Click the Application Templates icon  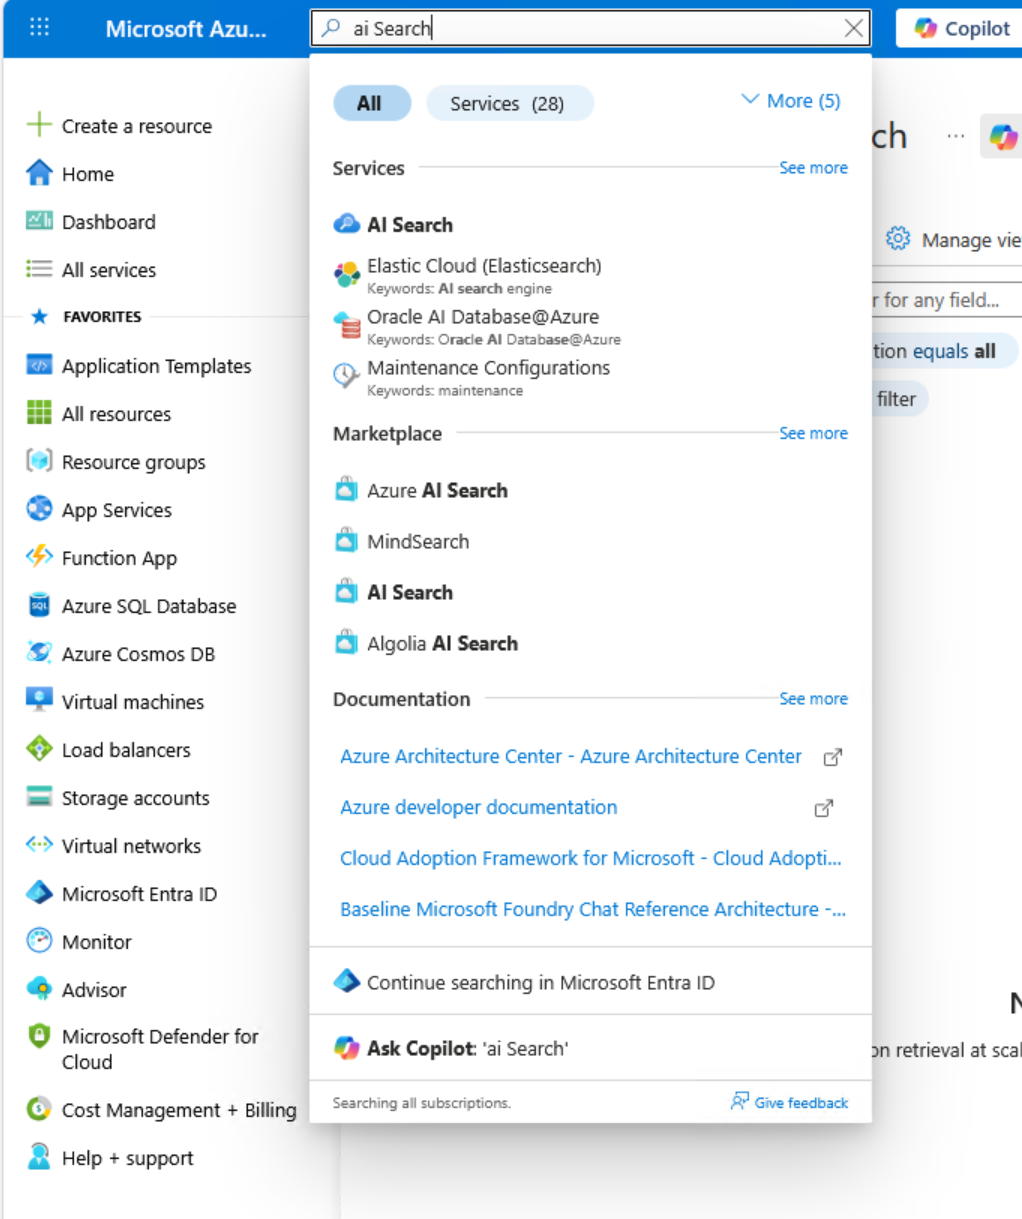39,365
